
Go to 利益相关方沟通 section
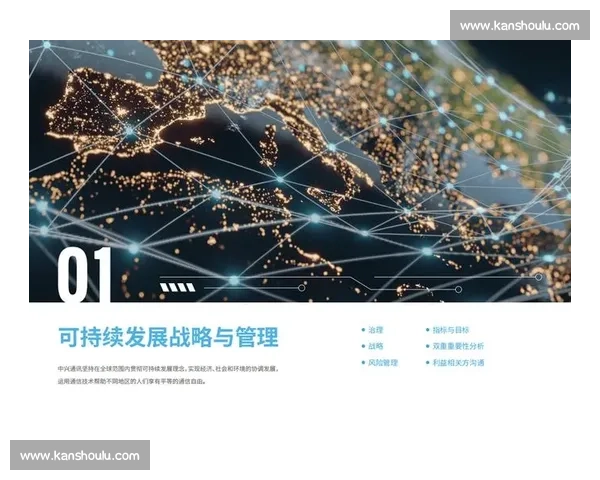click(x=458, y=362)
